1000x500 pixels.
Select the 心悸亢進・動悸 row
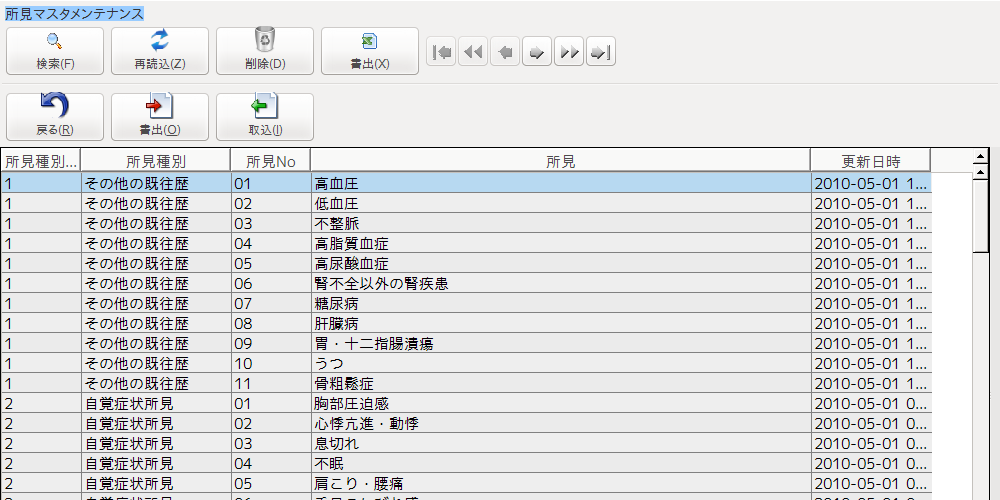pos(466,423)
